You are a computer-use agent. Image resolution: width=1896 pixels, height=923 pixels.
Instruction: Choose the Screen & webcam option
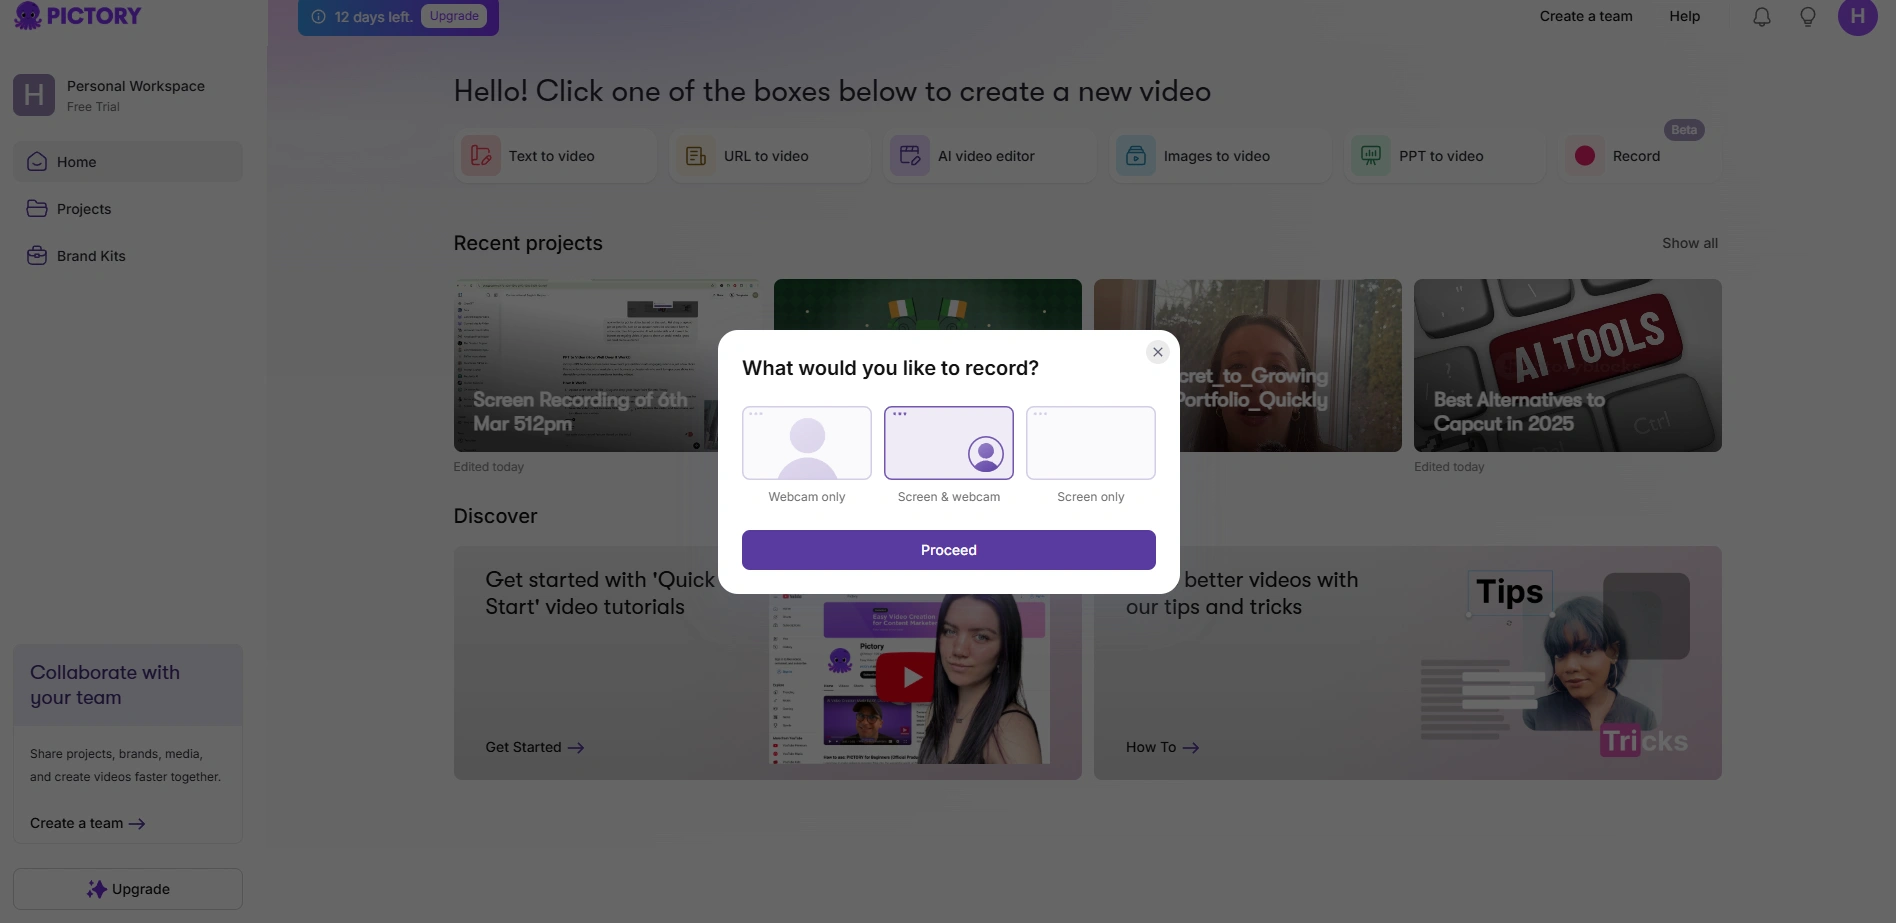coord(948,443)
